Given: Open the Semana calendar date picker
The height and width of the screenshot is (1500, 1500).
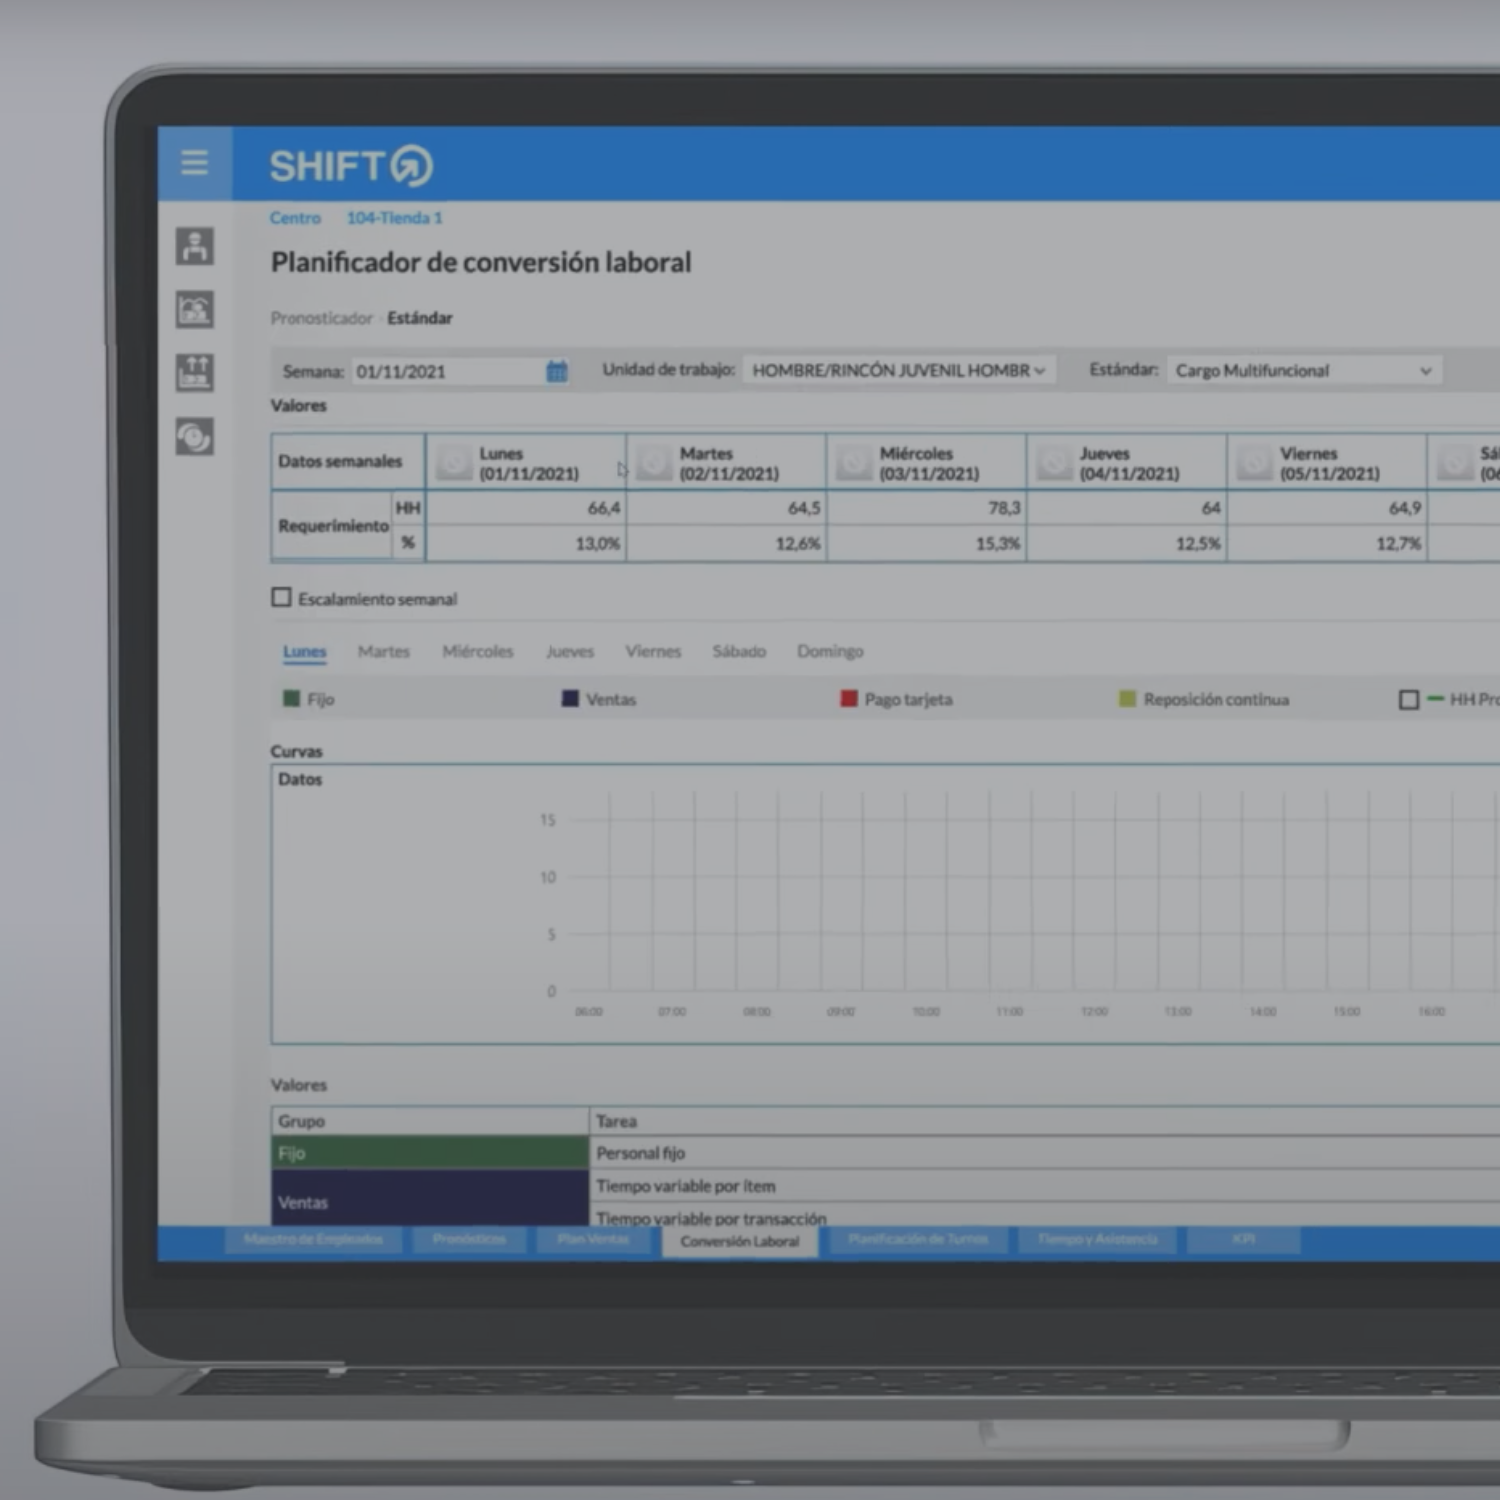Looking at the screenshot, I should pyautogui.click(x=557, y=371).
